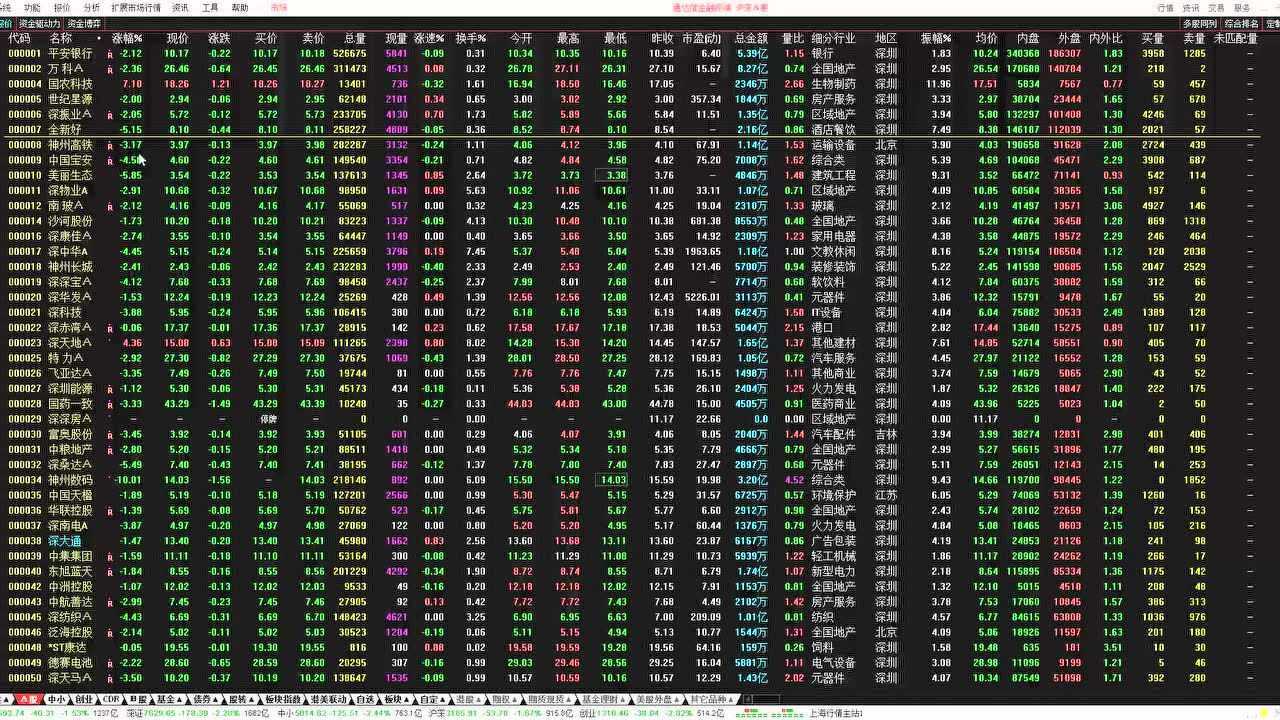Image resolution: width=1280 pixels, height=720 pixels.
Task: Select the 港美联动 bottom tab
Action: pos(329,700)
